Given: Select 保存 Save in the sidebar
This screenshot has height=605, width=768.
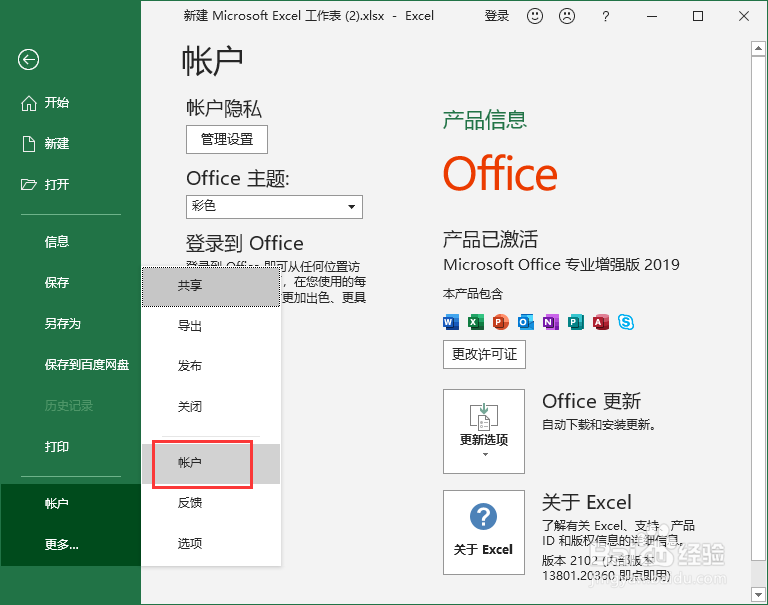Looking at the screenshot, I should pyautogui.click(x=57, y=283).
